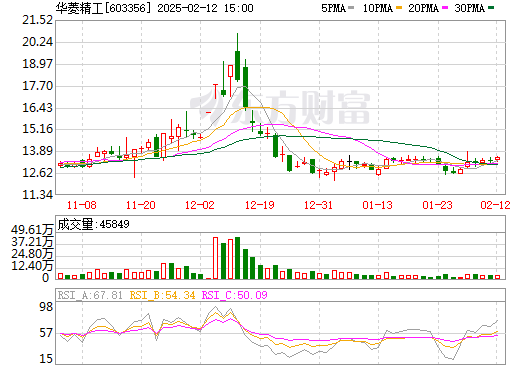The image size is (520, 365).
Task: Click the 16.43 price axis label
Action: coord(37,108)
